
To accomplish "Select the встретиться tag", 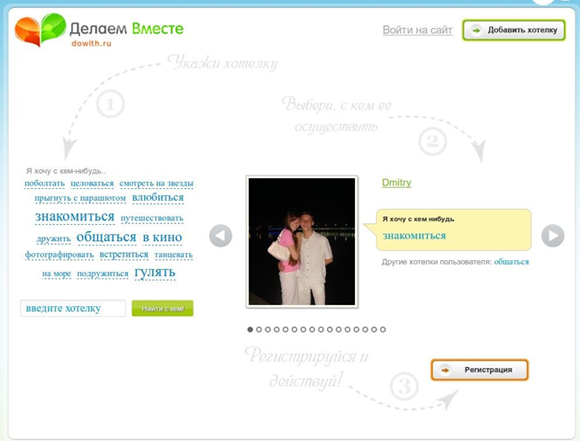I will tap(124, 255).
